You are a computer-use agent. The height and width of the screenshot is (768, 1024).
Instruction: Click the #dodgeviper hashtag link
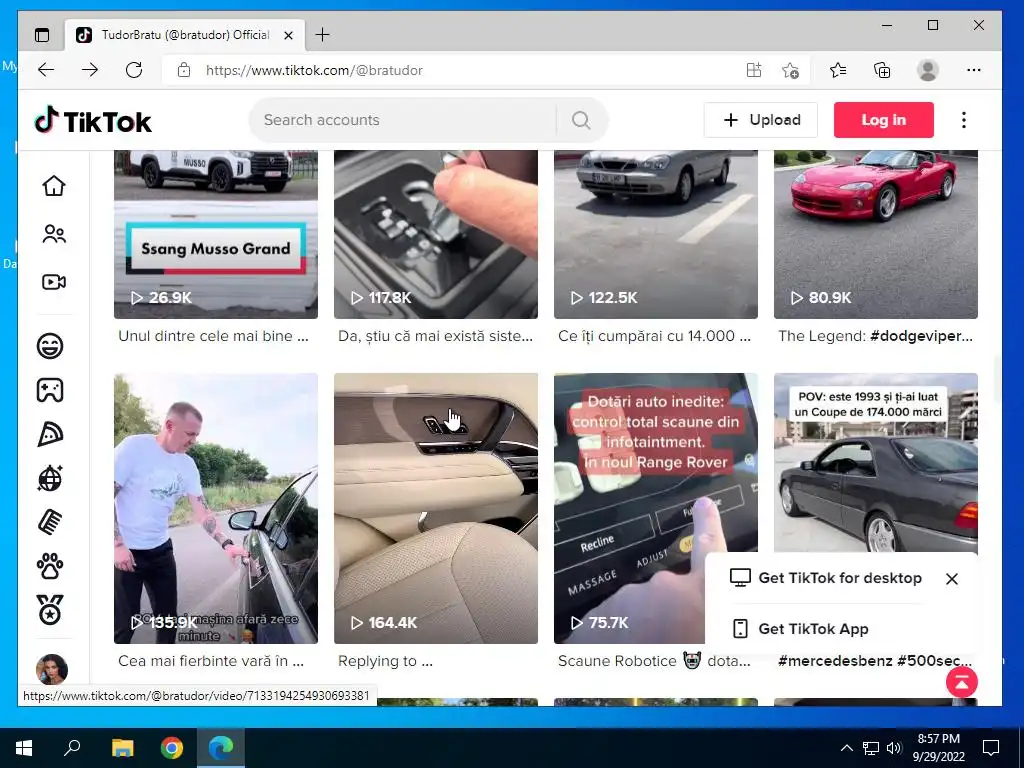(921, 336)
